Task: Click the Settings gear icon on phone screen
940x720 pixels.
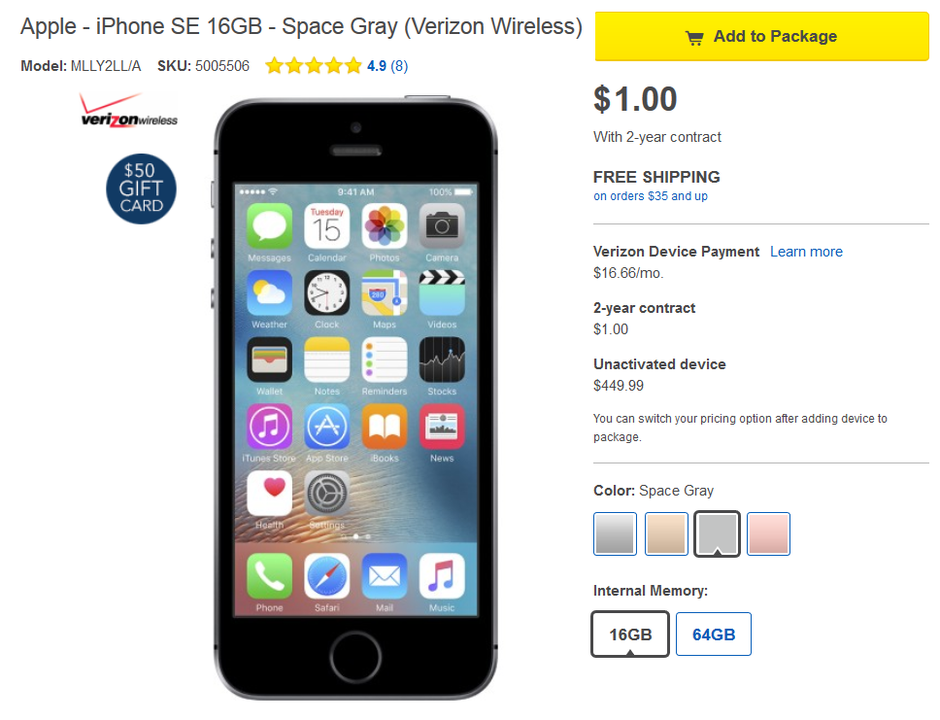Action: tap(327, 493)
